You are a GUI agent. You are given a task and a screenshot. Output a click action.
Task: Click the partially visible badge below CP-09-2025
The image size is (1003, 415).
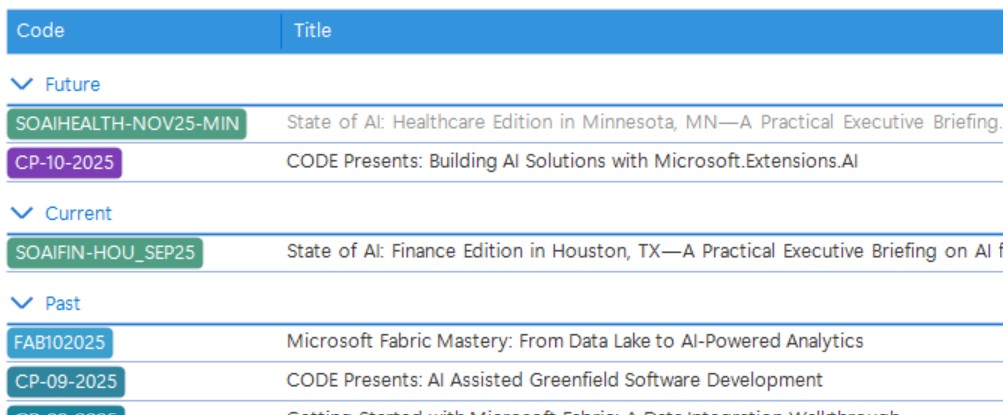tap(66, 411)
